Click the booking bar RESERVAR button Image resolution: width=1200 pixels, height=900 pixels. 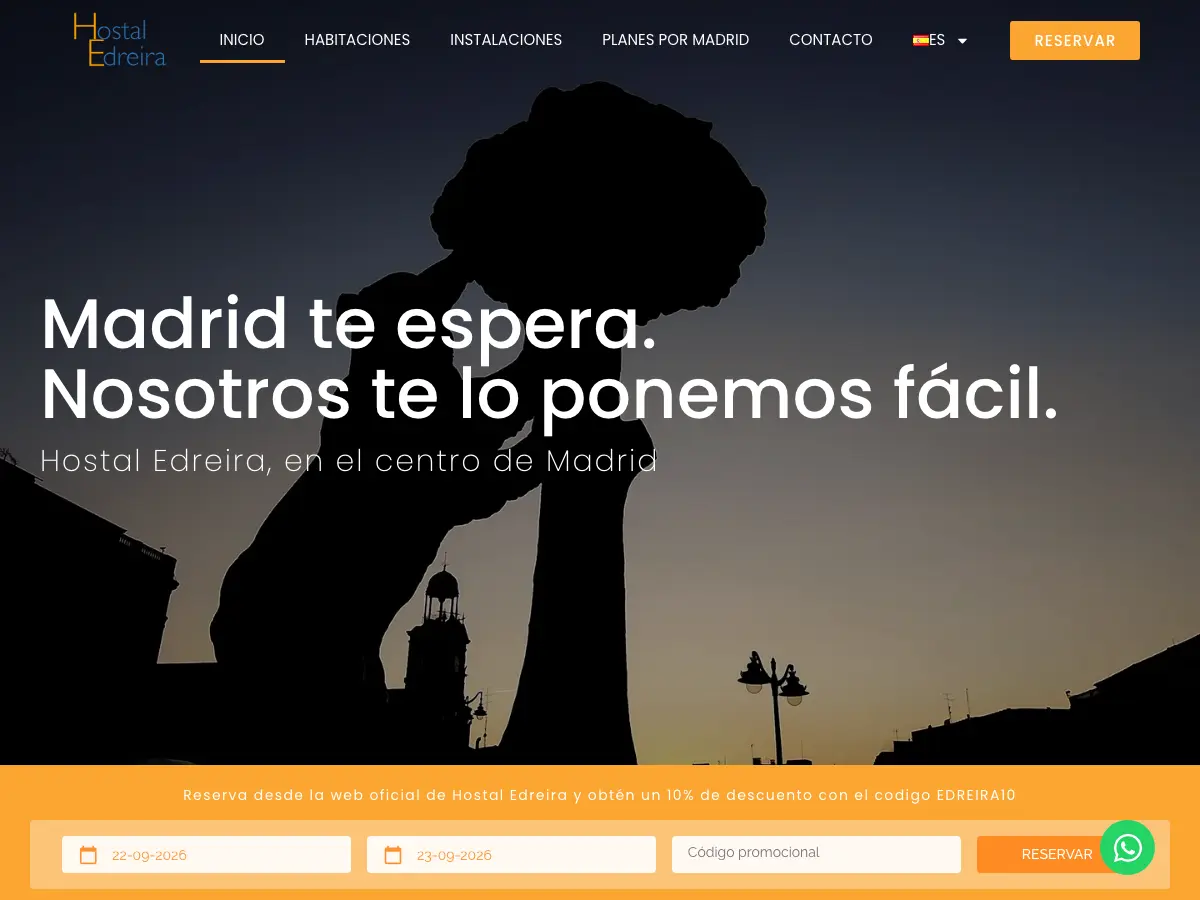coord(1057,854)
